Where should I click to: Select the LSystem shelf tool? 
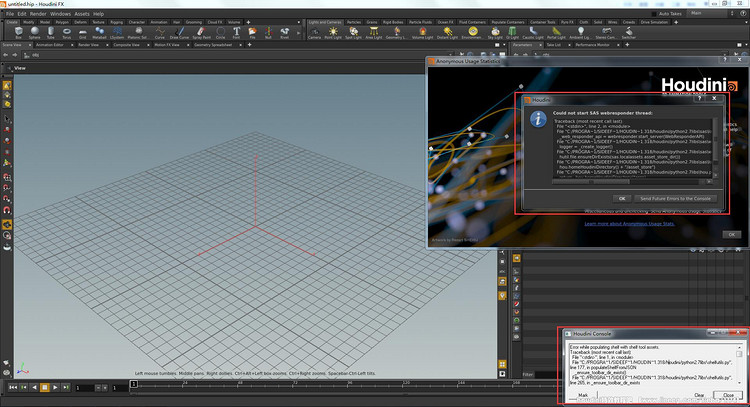coord(117,33)
